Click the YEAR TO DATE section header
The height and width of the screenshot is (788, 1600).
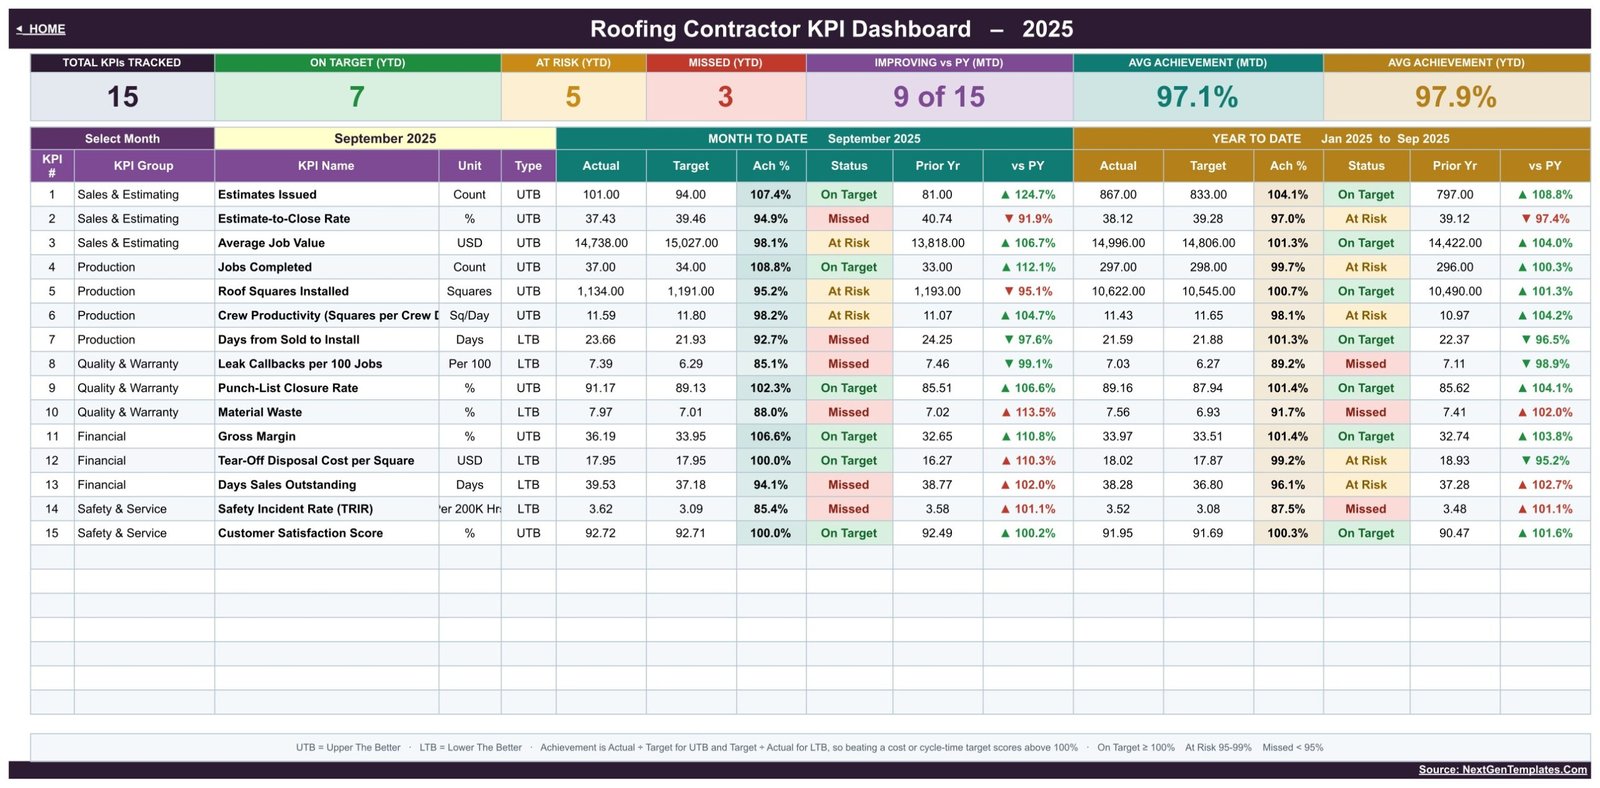(x=1331, y=139)
